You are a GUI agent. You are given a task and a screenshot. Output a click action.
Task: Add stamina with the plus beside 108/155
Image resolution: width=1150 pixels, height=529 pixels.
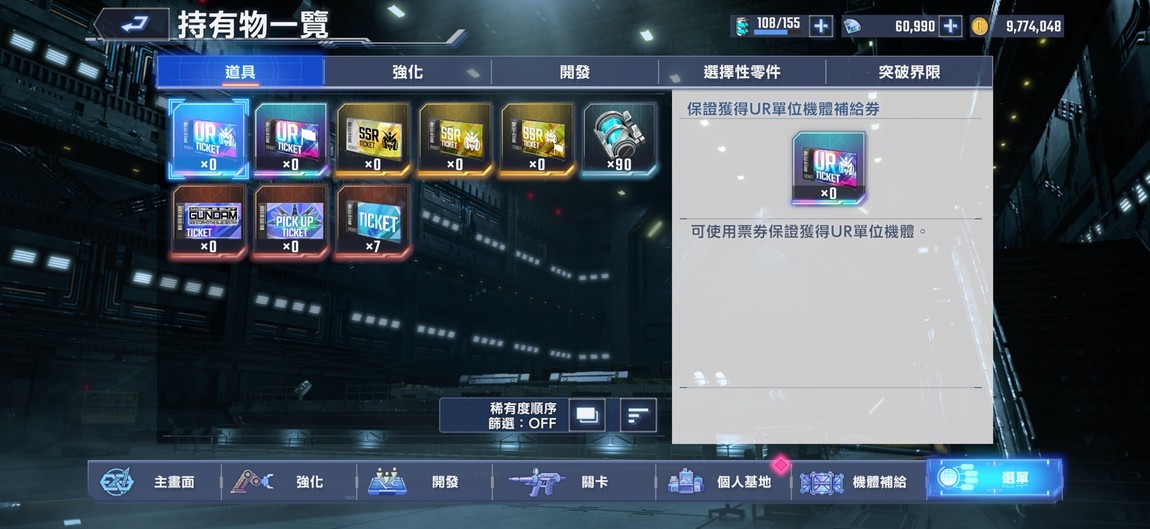821,26
